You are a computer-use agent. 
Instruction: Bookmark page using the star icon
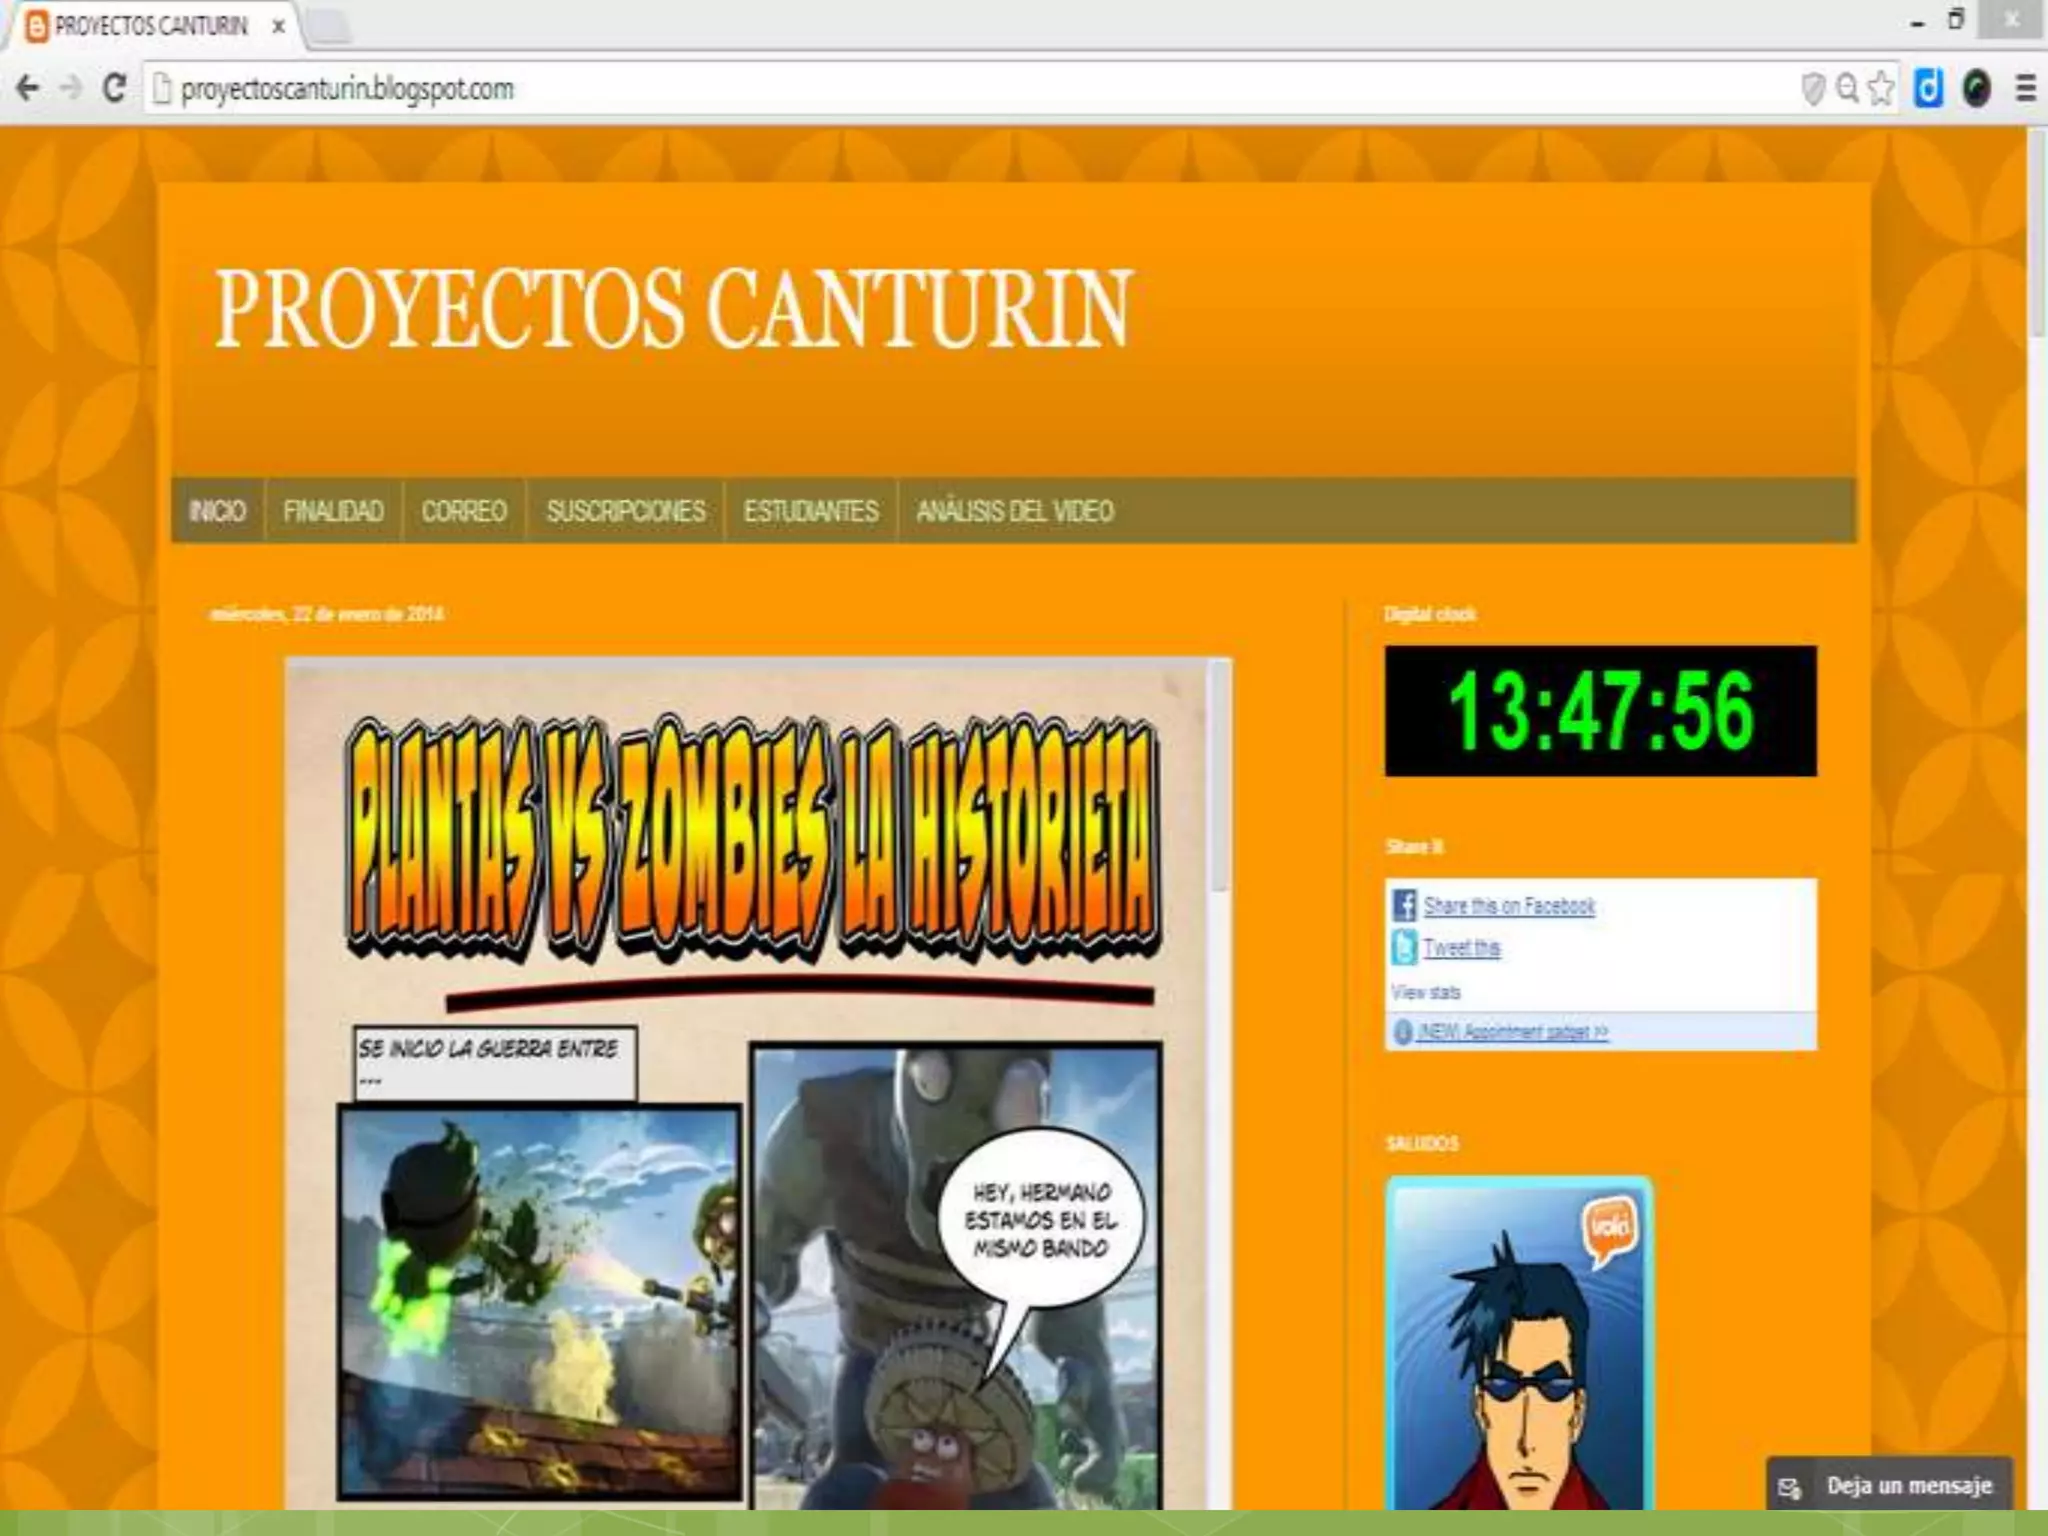pos(1881,89)
